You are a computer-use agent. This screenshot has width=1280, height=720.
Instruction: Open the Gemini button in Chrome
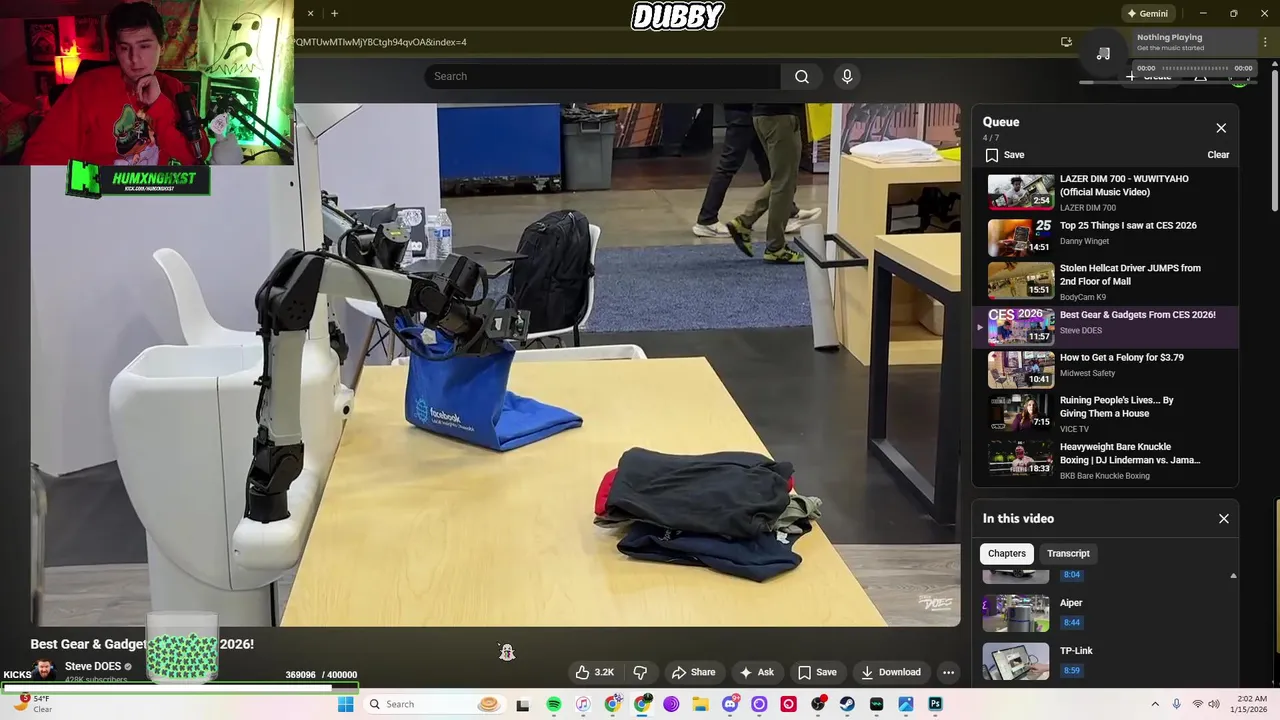pos(1147,13)
